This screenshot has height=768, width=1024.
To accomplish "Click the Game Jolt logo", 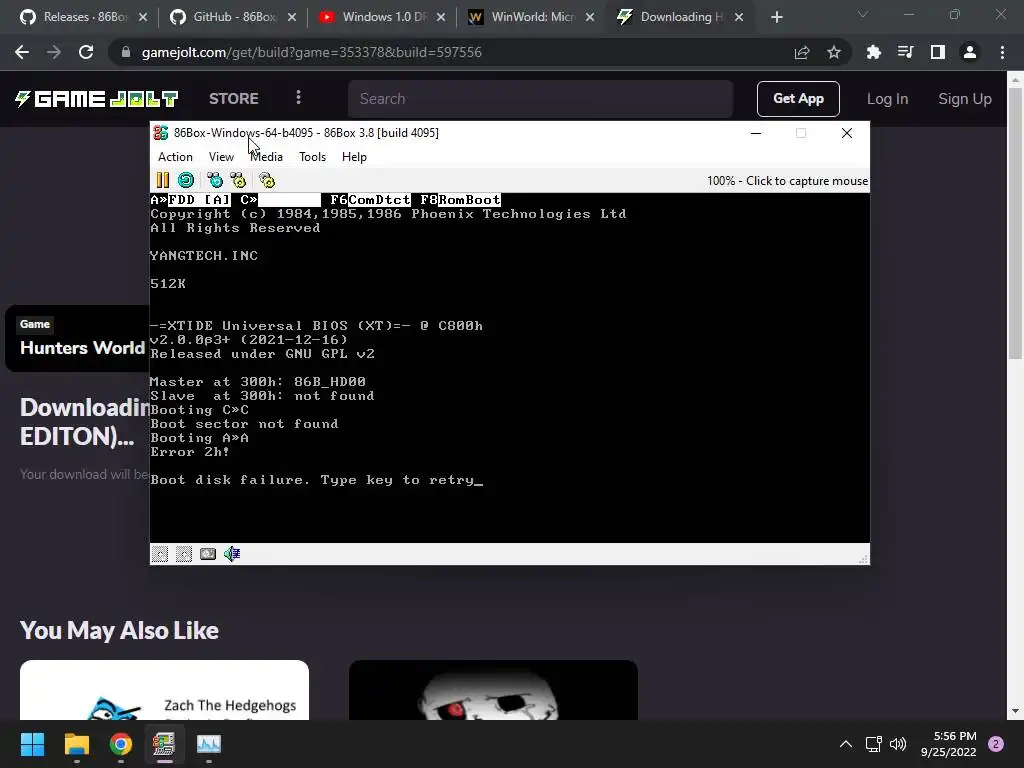I will click(x=97, y=99).
